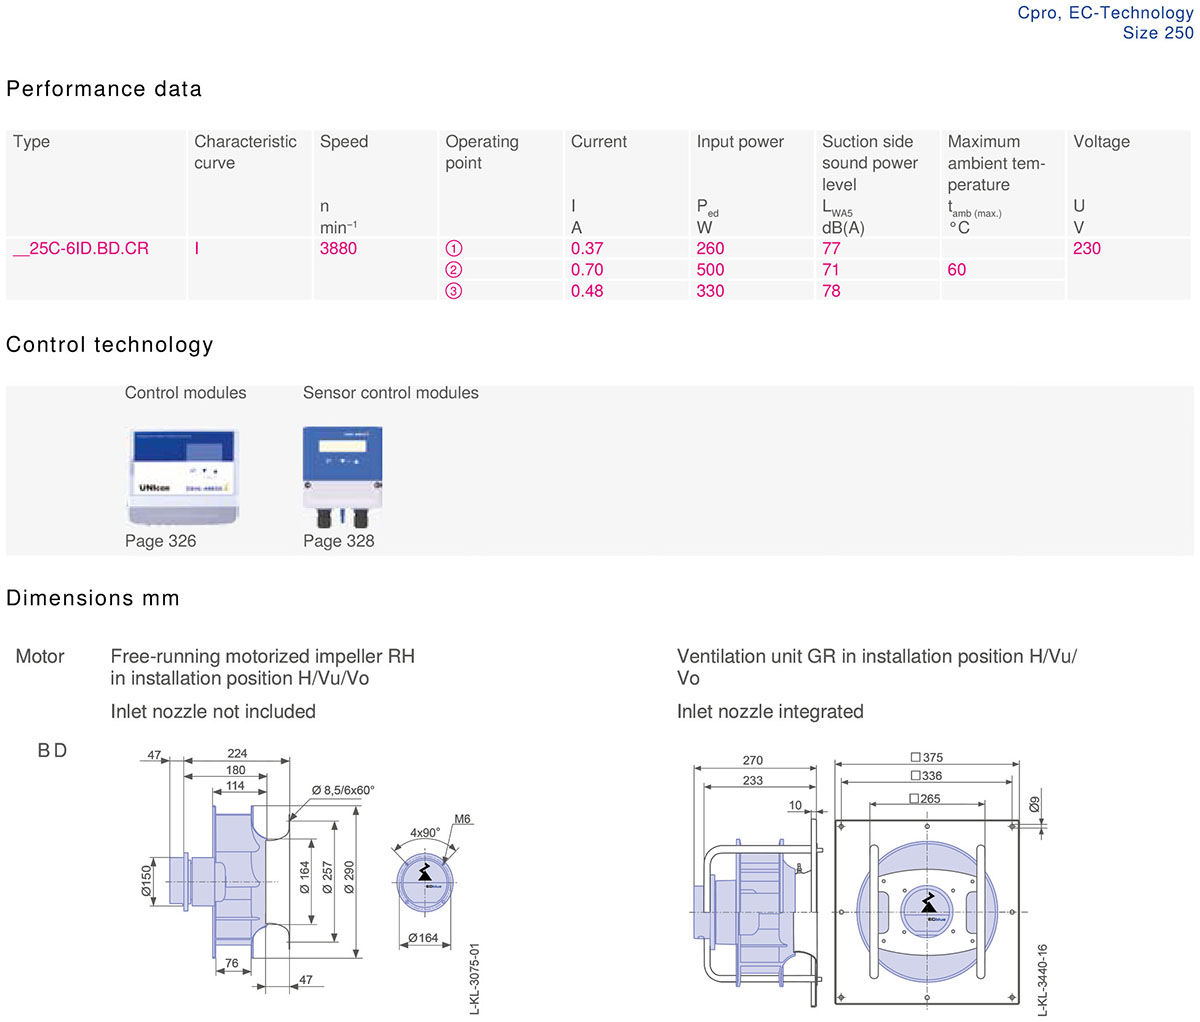Viewport: 1200px width, 1022px height.
Task: Click the circled operating point 2 marker
Action: click(453, 270)
